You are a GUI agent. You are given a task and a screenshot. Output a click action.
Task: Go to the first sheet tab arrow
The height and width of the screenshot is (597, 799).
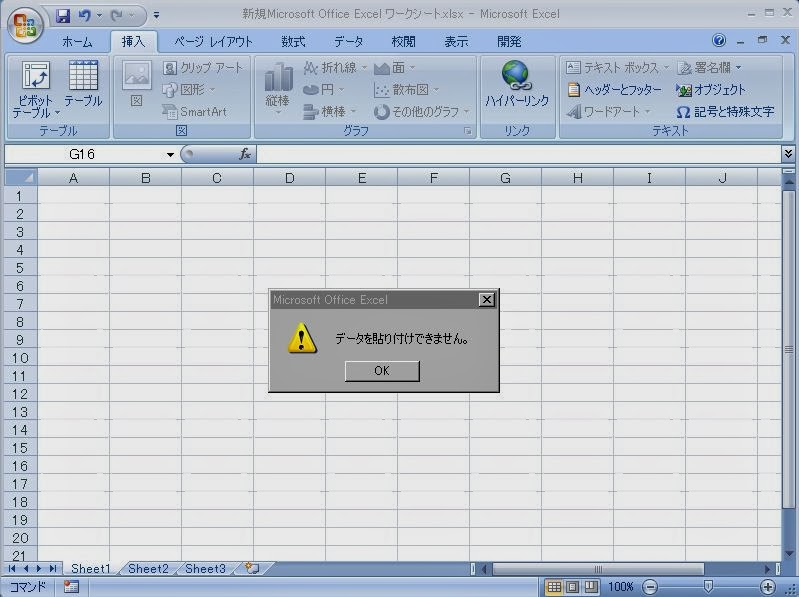click(x=12, y=568)
